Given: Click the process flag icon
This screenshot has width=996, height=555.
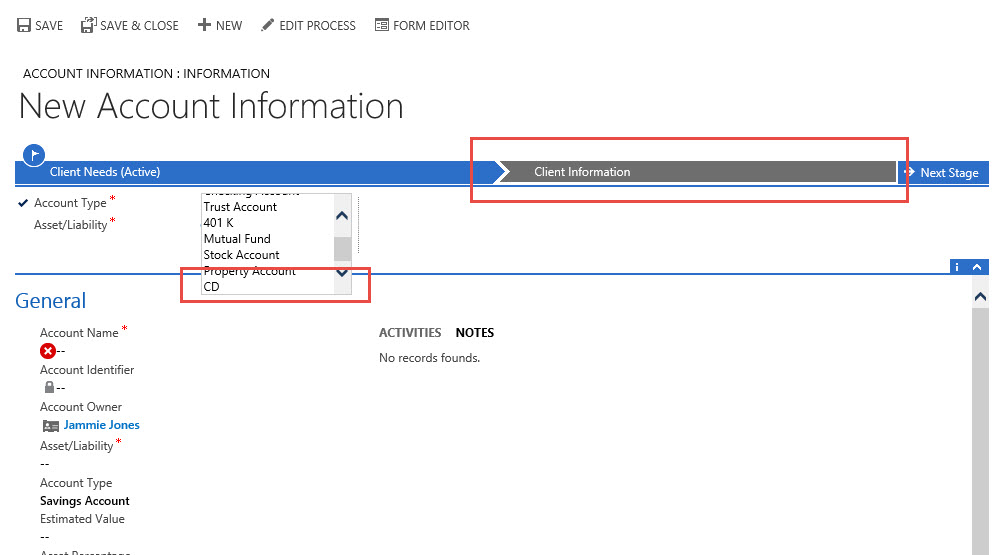Looking at the screenshot, I should click(35, 154).
